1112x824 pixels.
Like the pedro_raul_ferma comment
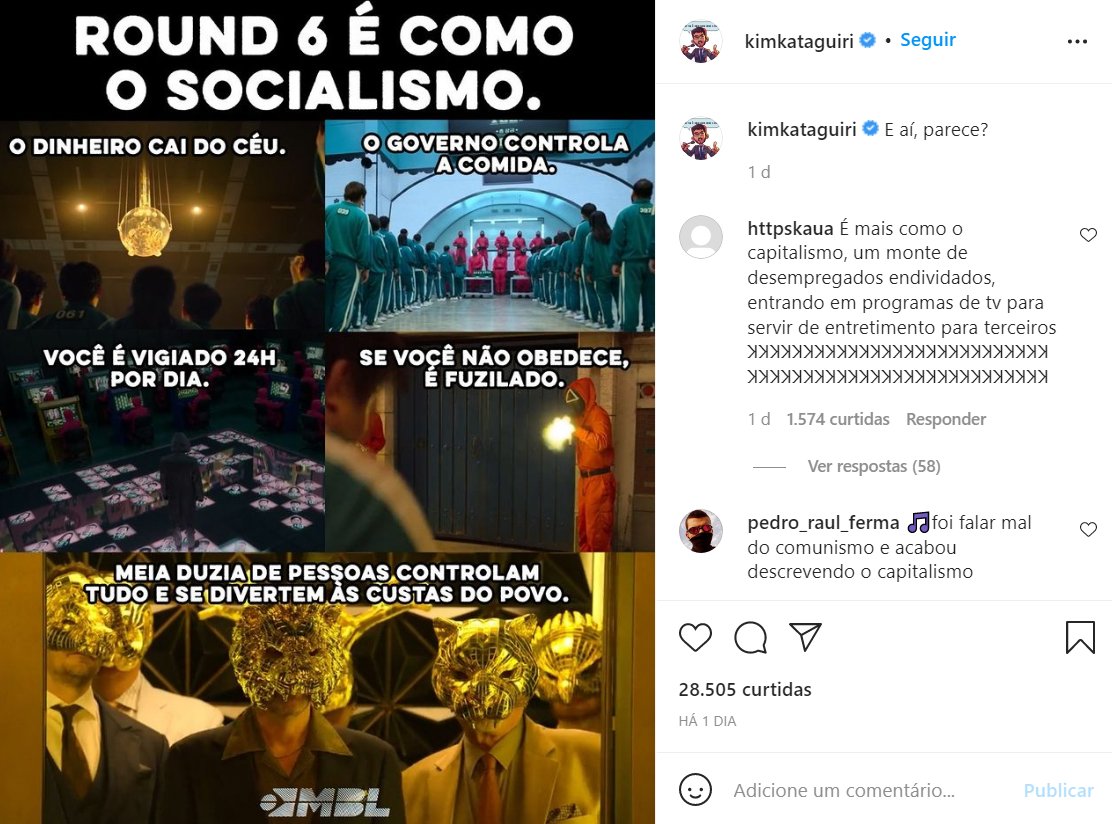click(1088, 529)
